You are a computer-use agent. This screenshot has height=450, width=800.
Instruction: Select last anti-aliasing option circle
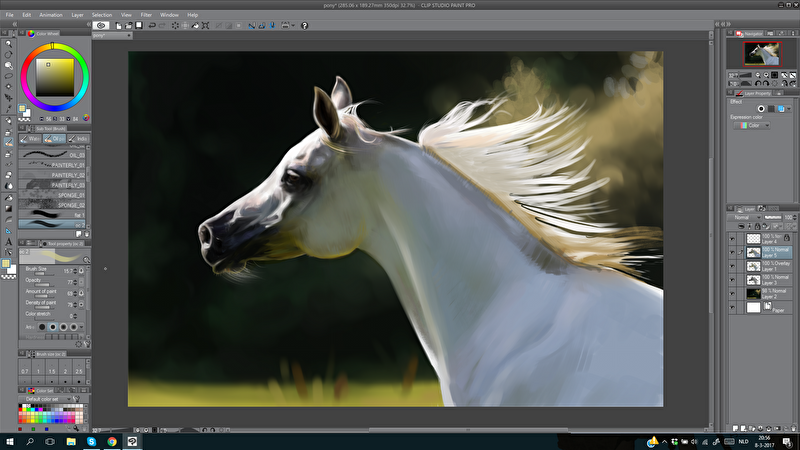pyautogui.click(x=73, y=327)
